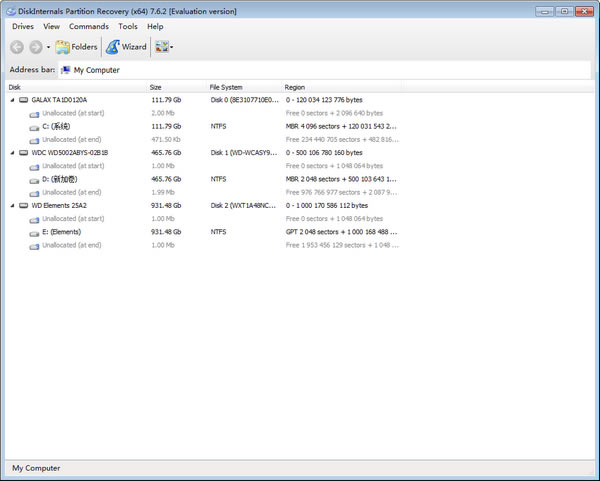
Task: Click the GALAX TA1D0120A disk icon
Action: (x=23, y=100)
